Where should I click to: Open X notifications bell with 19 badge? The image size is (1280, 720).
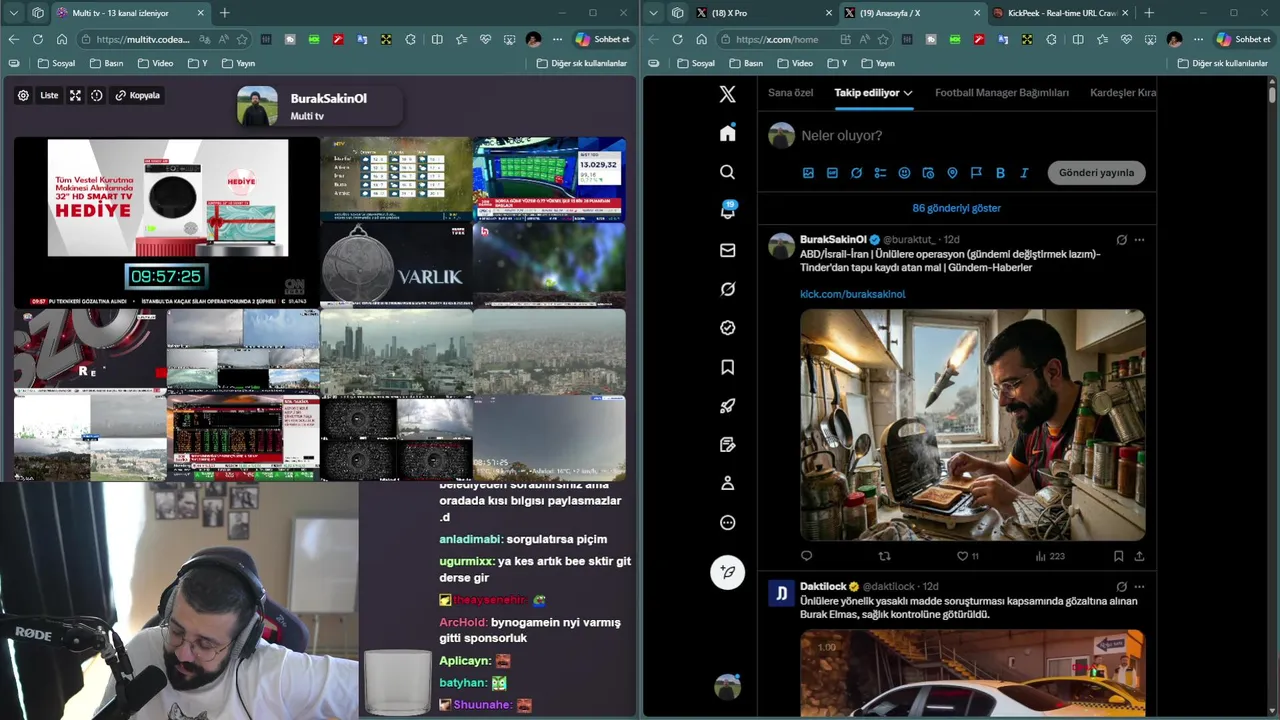click(x=727, y=210)
